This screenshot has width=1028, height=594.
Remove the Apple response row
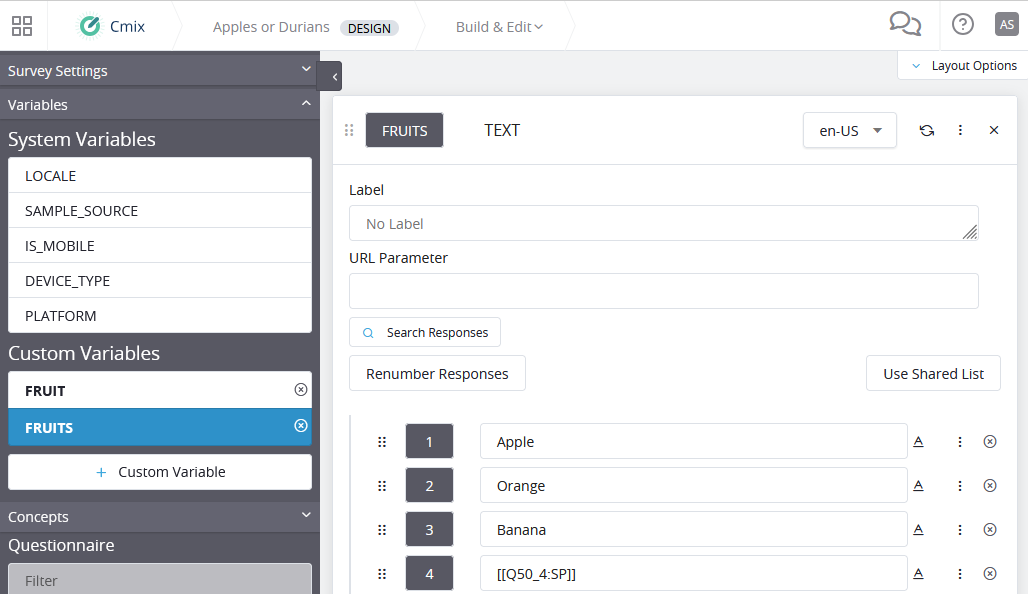pos(990,442)
